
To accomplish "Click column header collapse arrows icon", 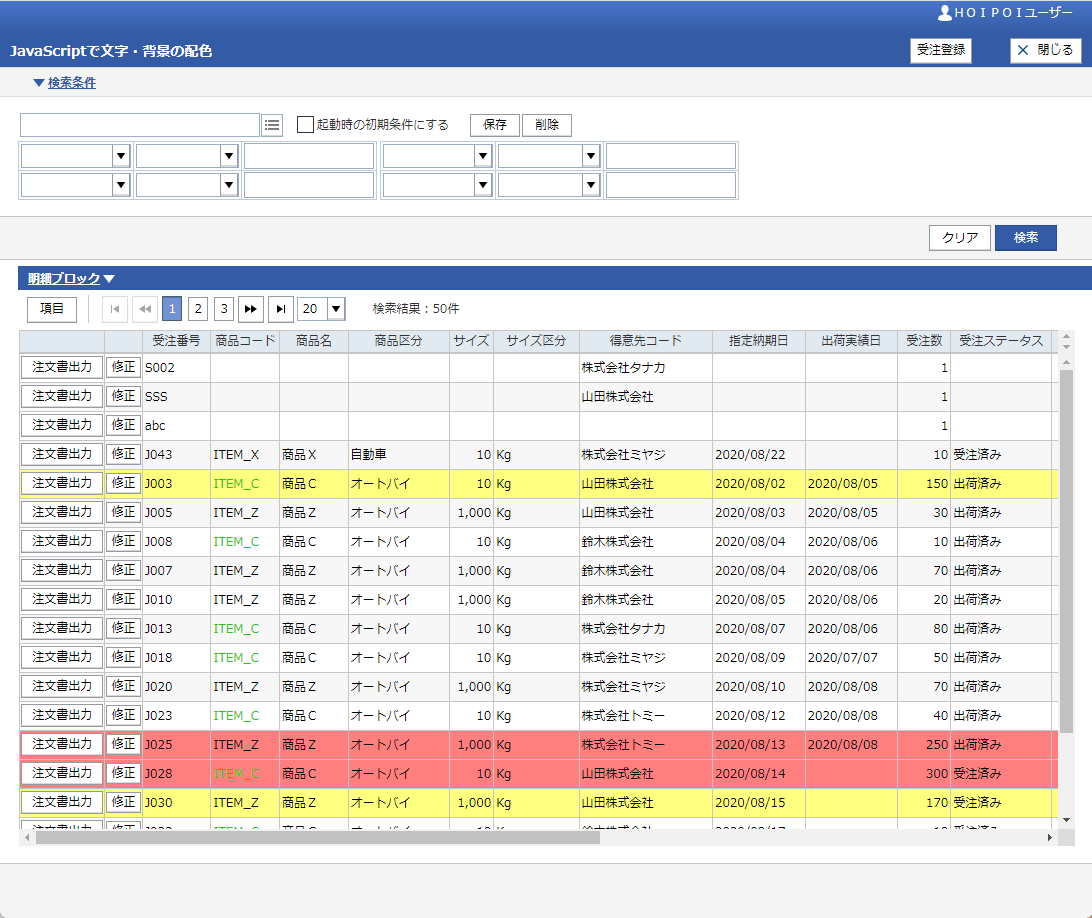I will click(x=1066, y=341).
